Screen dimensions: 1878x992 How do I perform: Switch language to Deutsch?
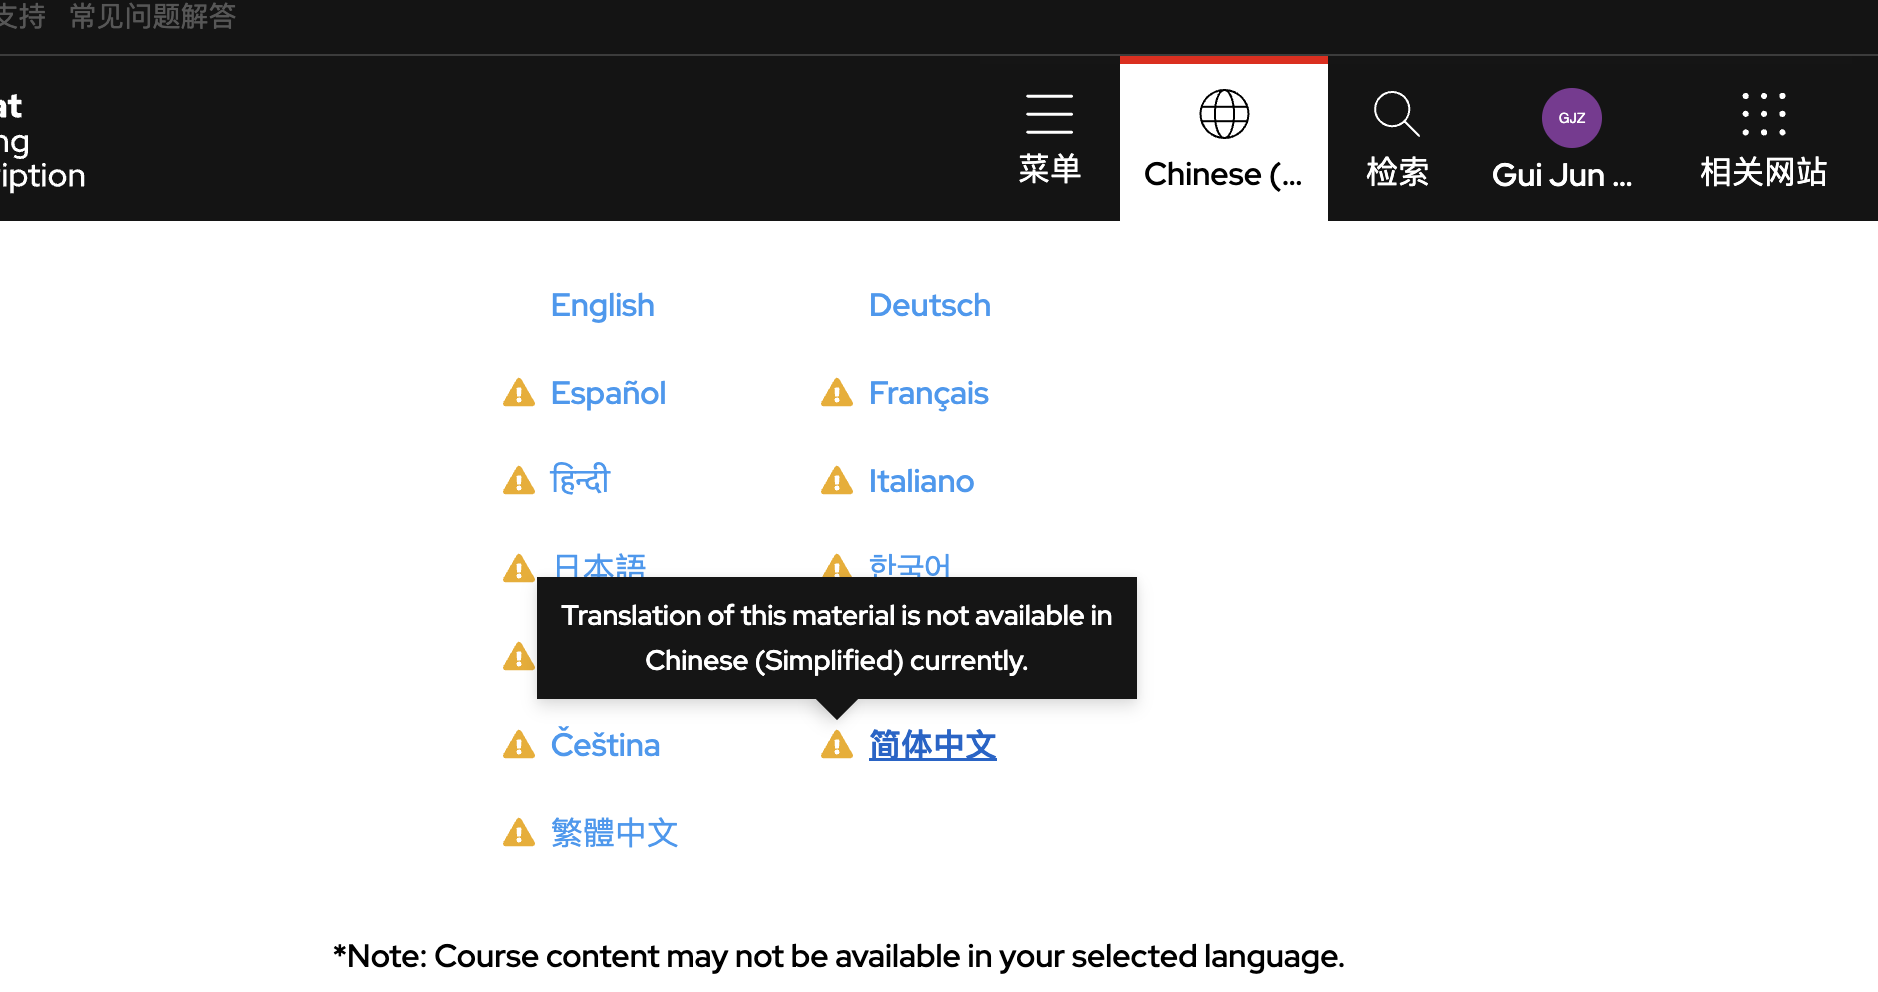coord(929,305)
